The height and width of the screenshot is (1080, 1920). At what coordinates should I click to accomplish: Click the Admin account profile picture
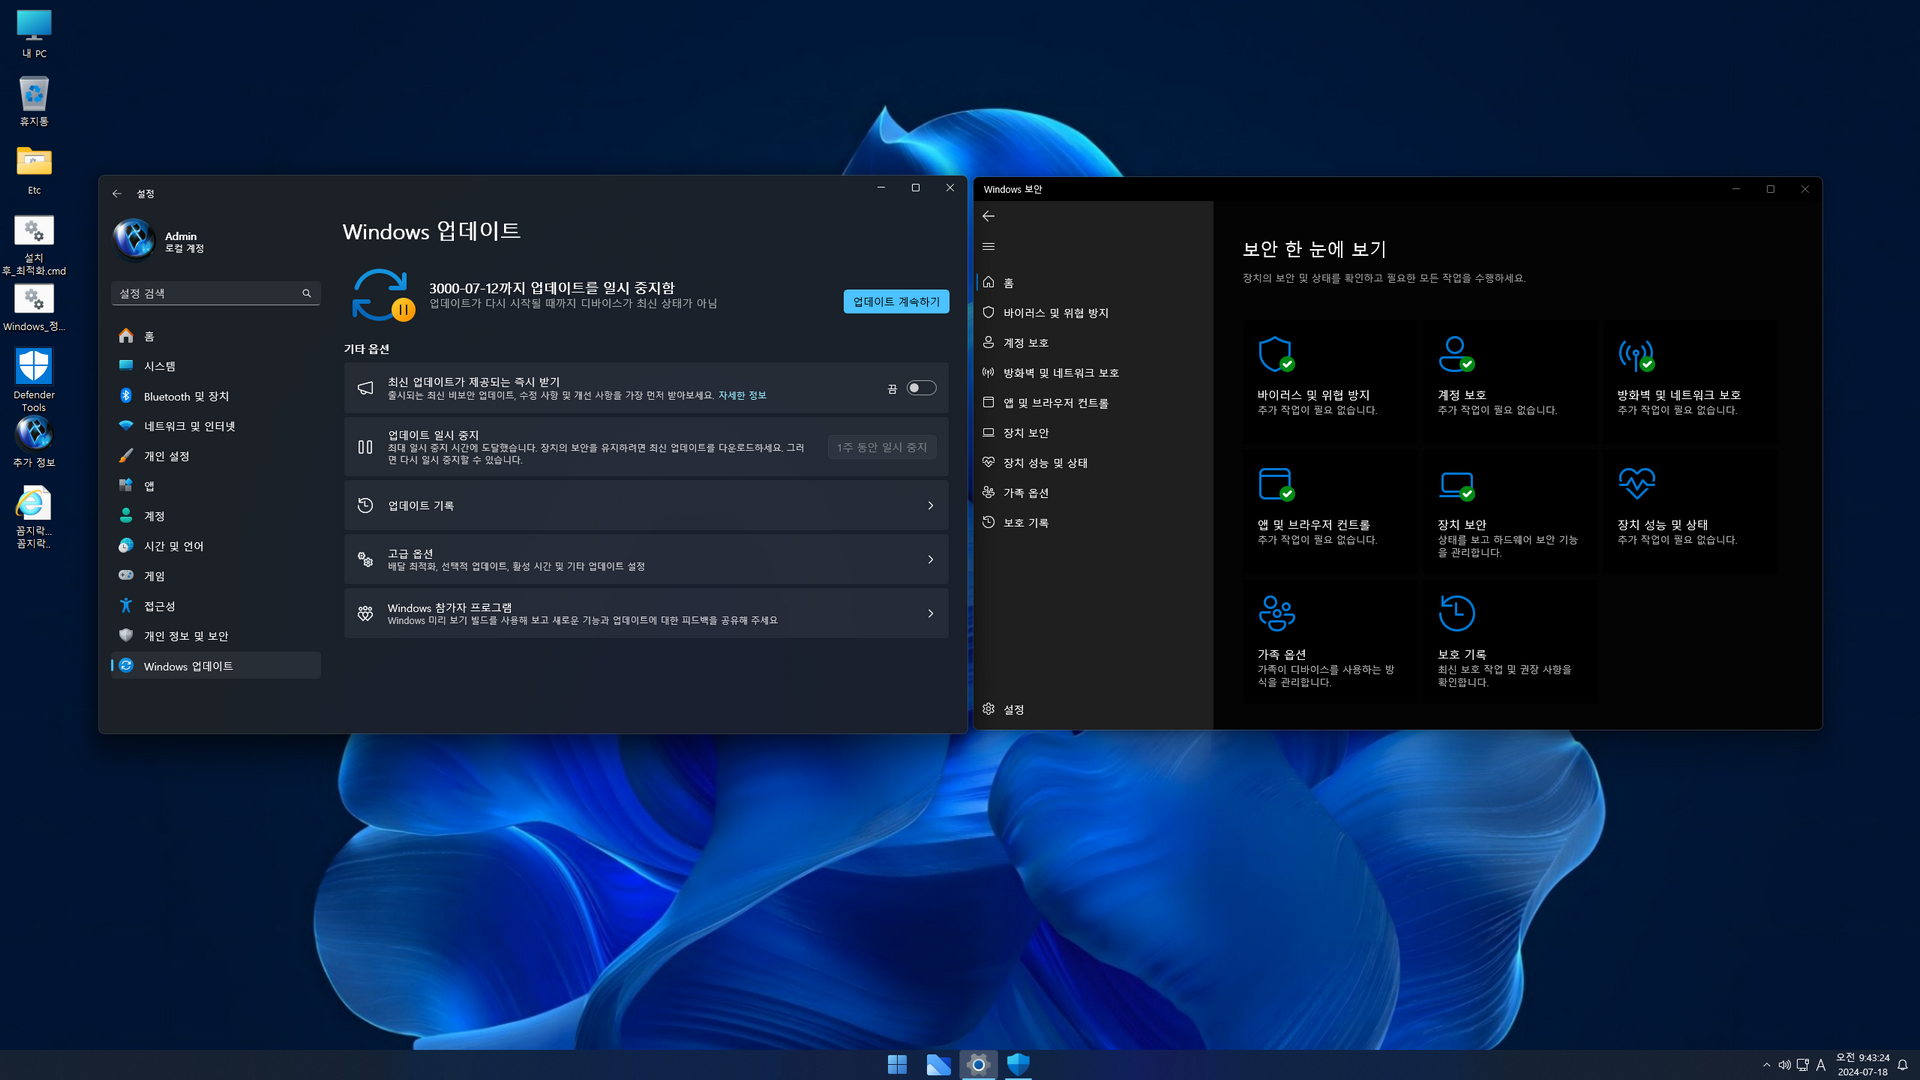134,239
